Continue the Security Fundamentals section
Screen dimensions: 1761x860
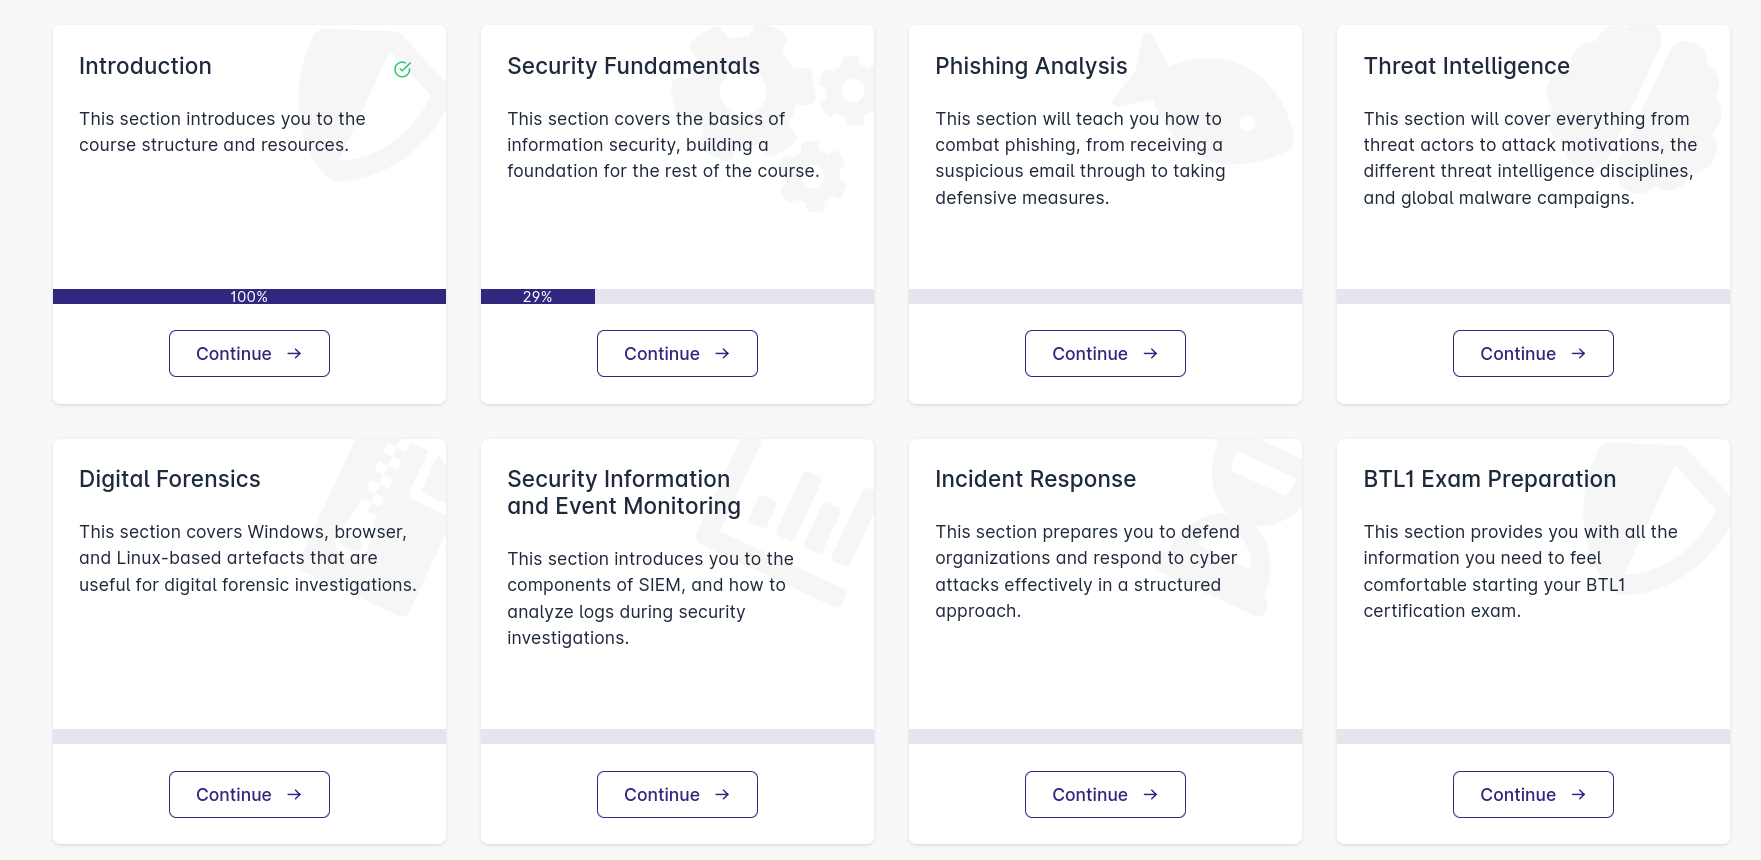pyautogui.click(x=677, y=353)
